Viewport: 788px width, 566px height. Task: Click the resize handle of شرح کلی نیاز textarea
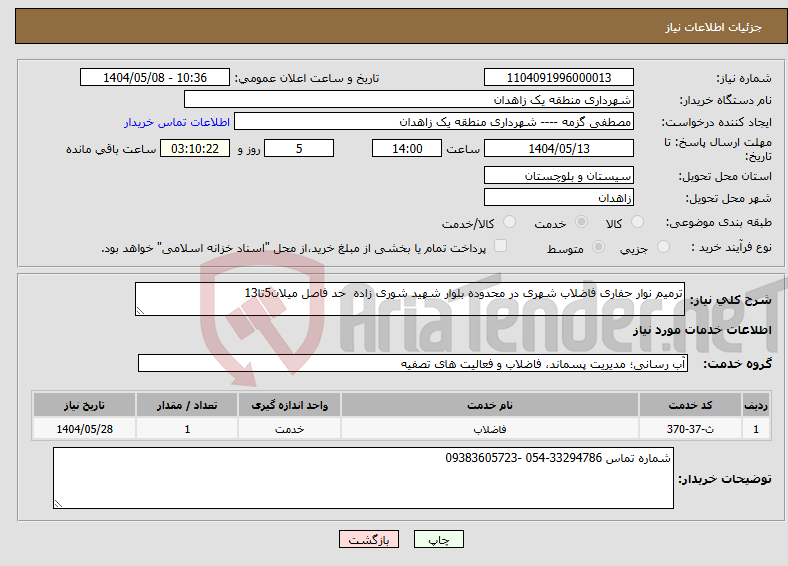140,311
